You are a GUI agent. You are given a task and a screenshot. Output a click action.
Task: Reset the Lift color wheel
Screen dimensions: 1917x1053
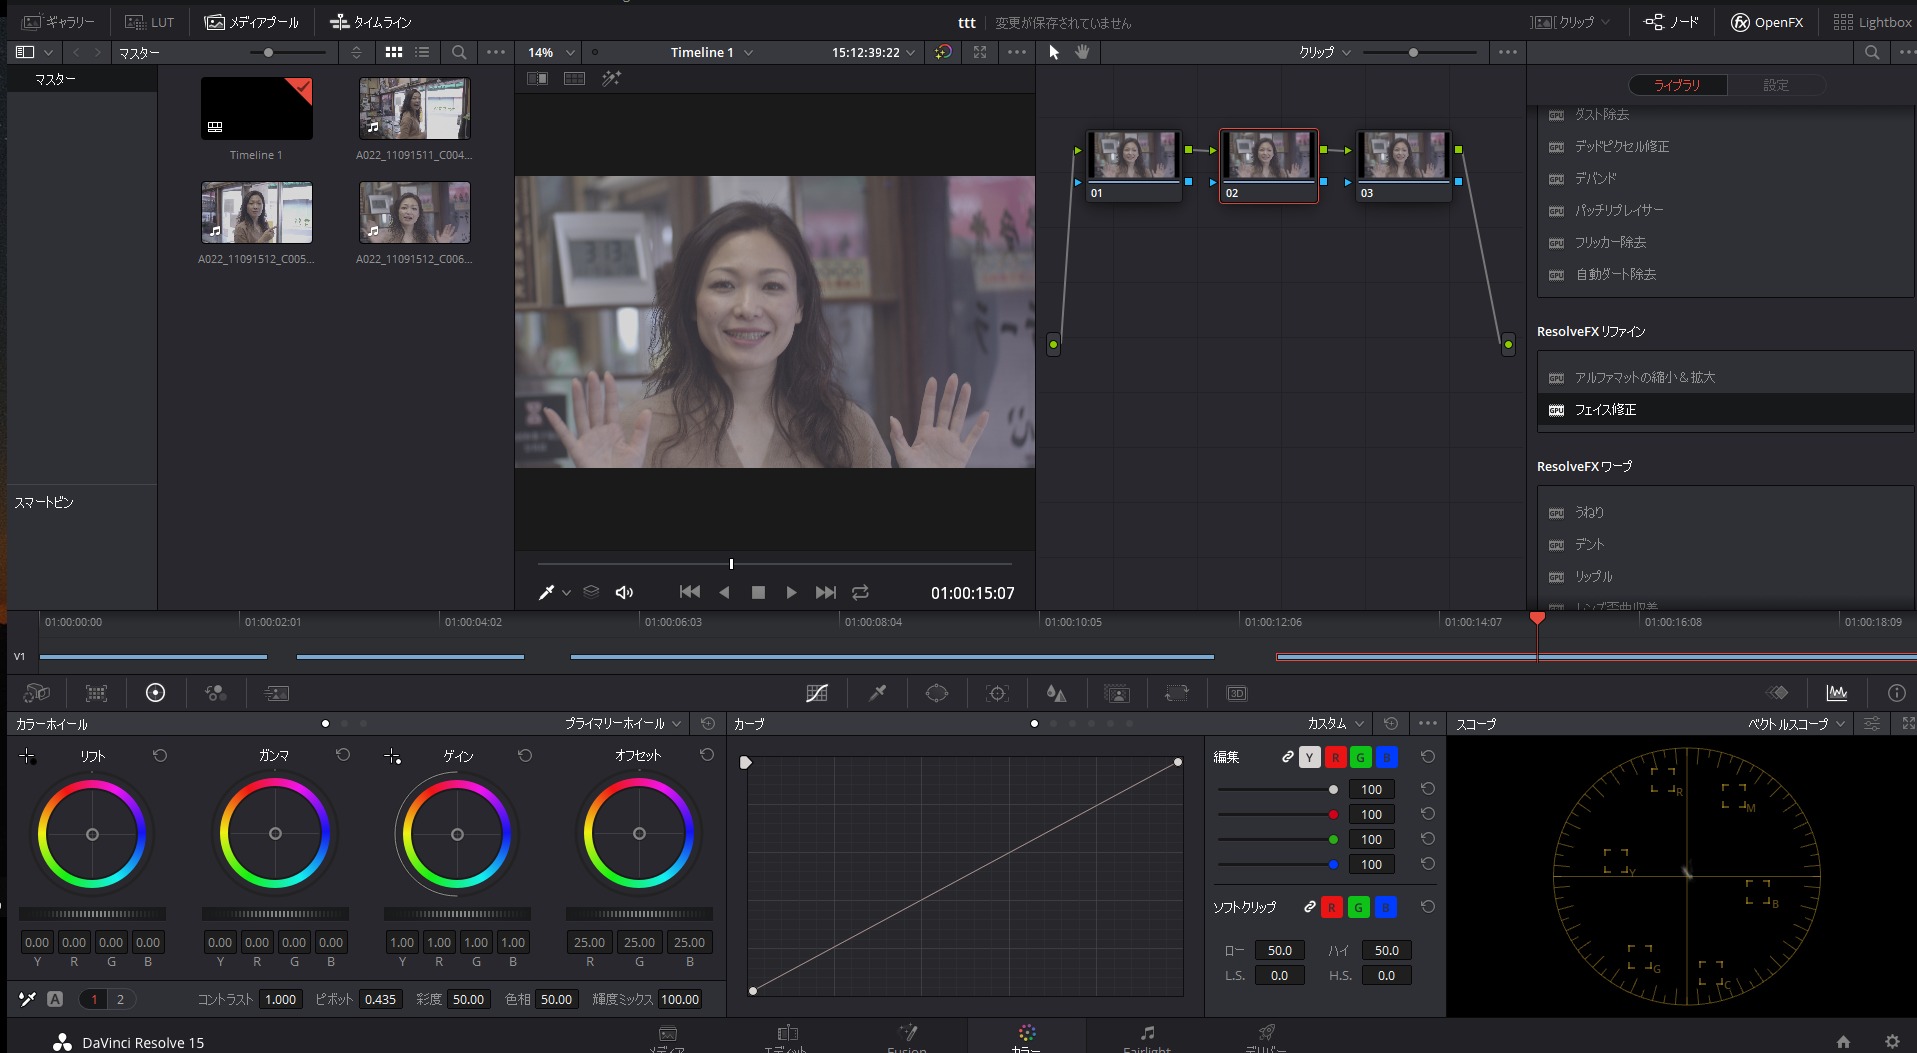pyautogui.click(x=160, y=756)
